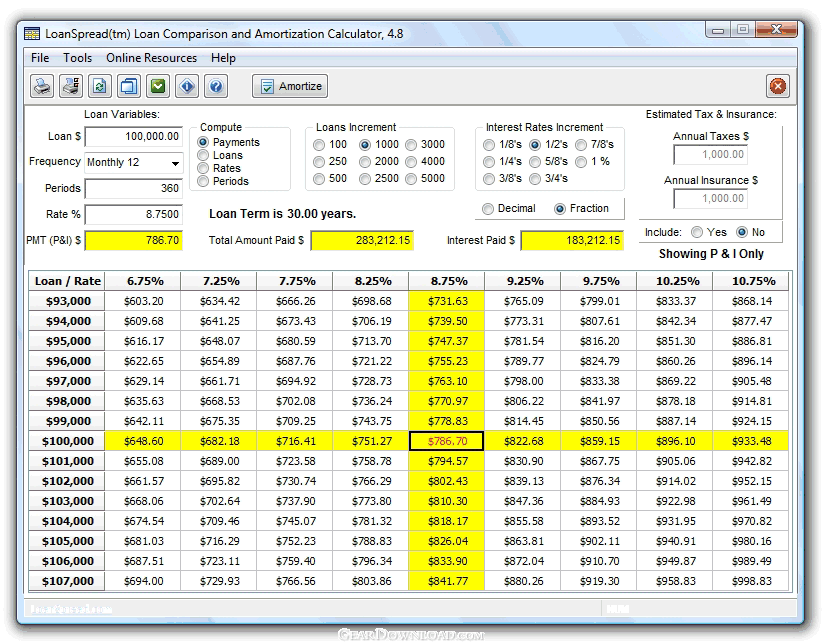Select the $998.83 payment cell

(x=751, y=581)
